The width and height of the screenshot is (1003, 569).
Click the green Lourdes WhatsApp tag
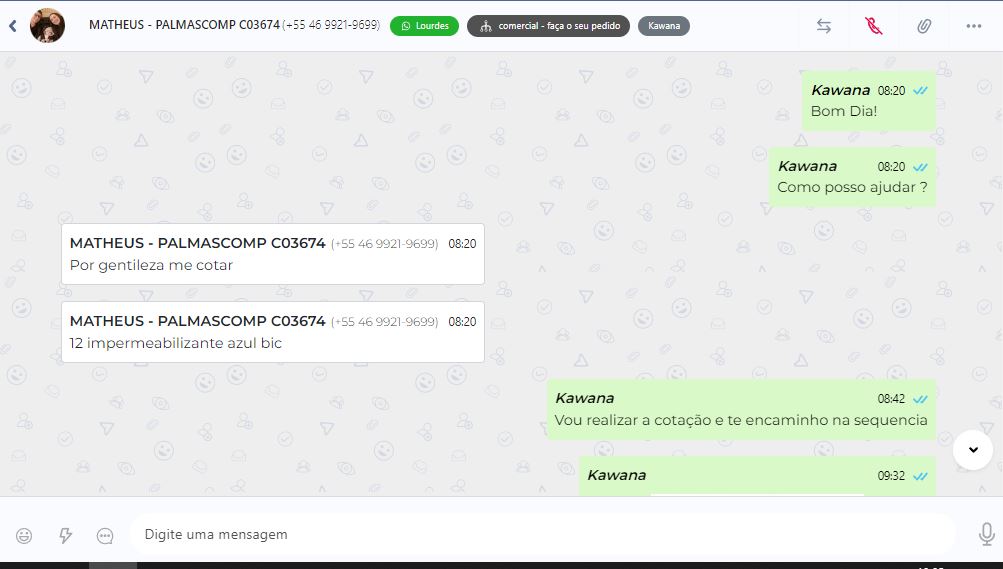424,26
